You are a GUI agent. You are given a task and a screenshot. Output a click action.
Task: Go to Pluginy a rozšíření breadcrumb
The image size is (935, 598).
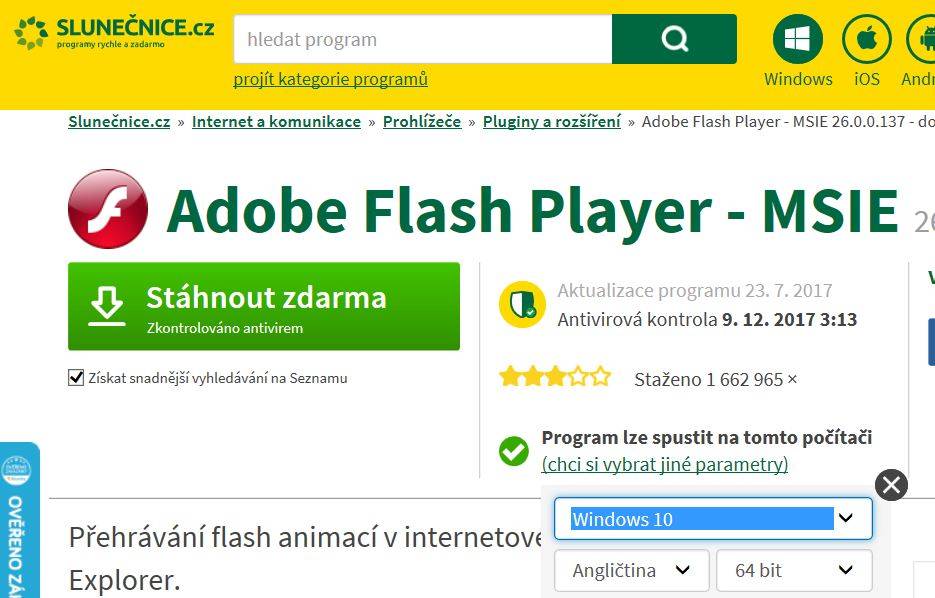(552, 122)
